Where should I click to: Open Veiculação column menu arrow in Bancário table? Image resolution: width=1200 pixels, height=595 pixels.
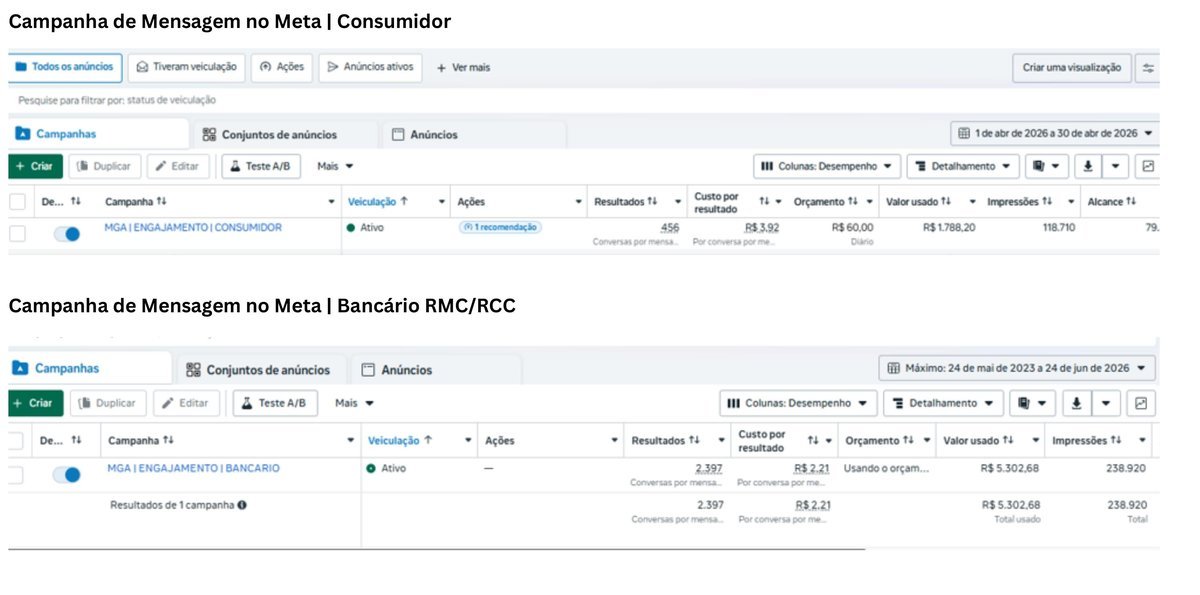(469, 440)
